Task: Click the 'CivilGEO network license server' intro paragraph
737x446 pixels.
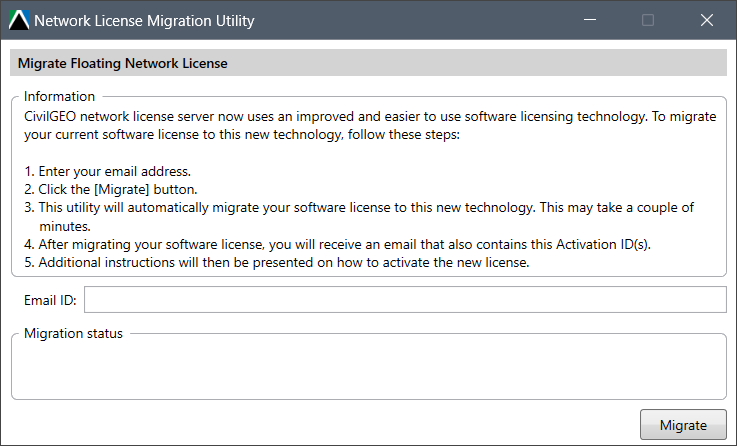Action: coord(370,125)
